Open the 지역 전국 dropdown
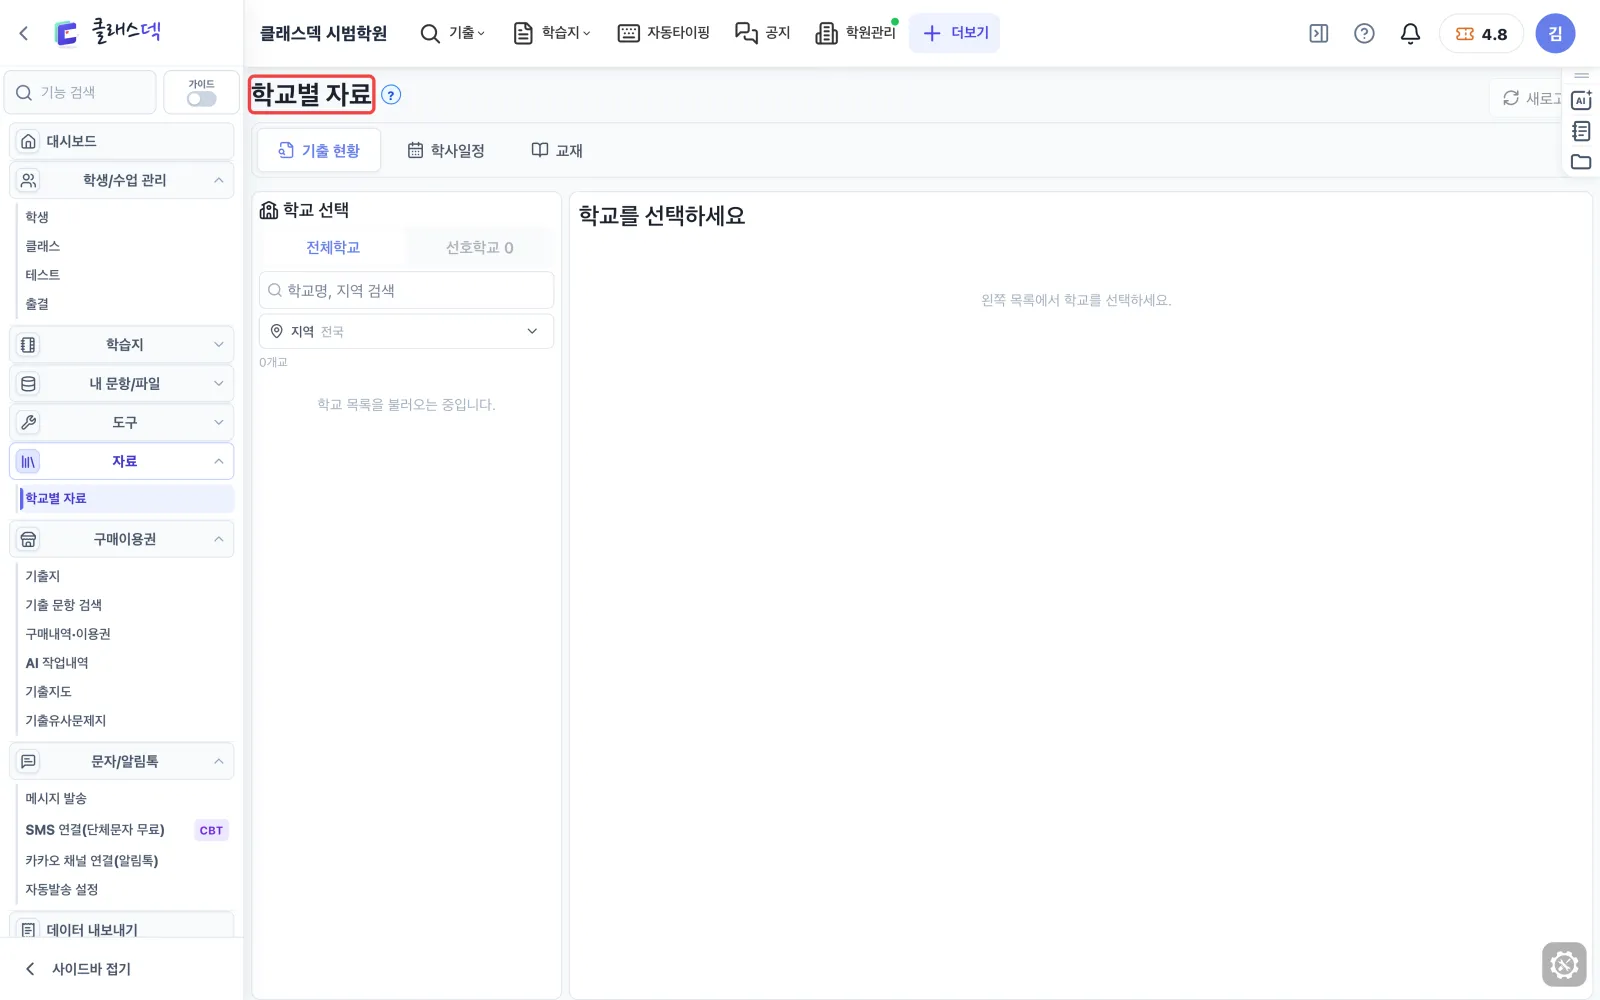The width and height of the screenshot is (1600, 1000). pos(406,331)
